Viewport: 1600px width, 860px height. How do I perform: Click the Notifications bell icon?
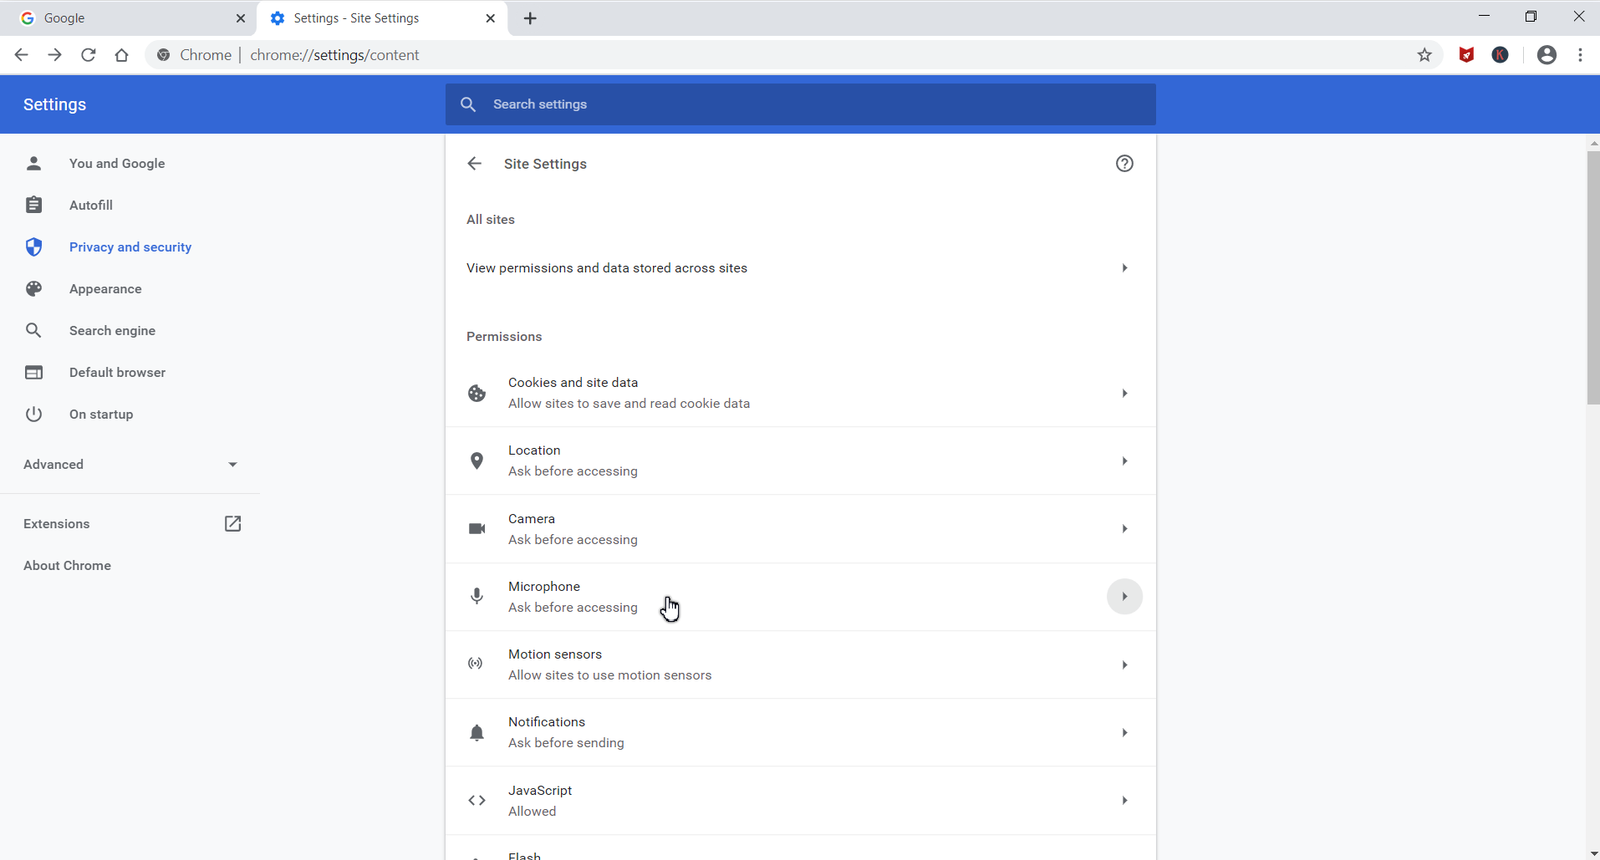click(x=477, y=733)
